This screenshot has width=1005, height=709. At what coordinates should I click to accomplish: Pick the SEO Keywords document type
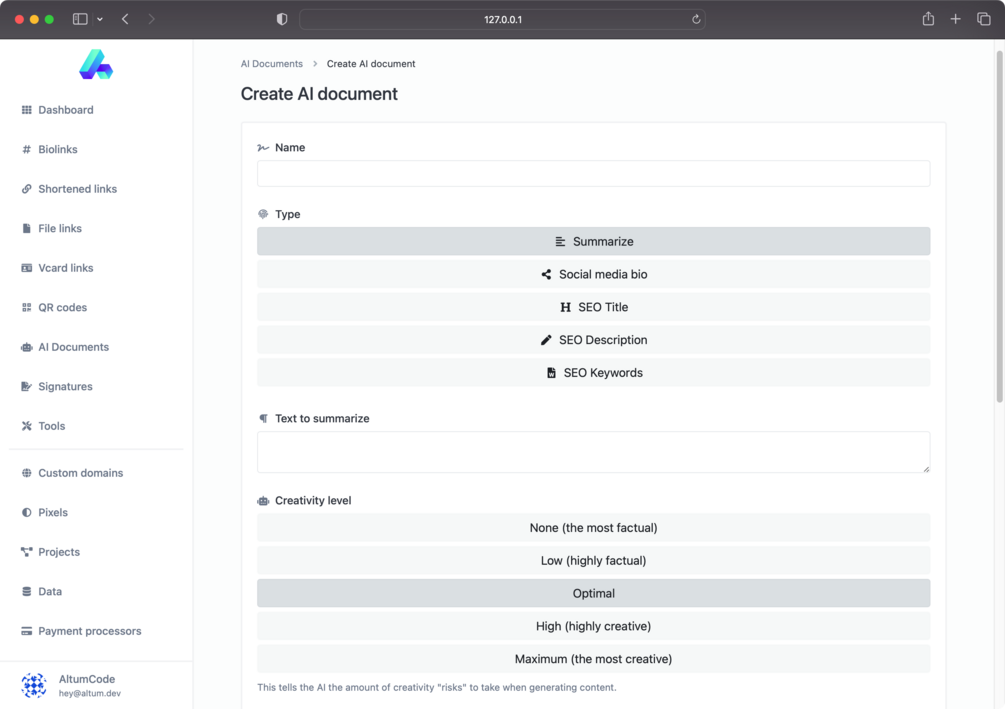pyautogui.click(x=594, y=372)
